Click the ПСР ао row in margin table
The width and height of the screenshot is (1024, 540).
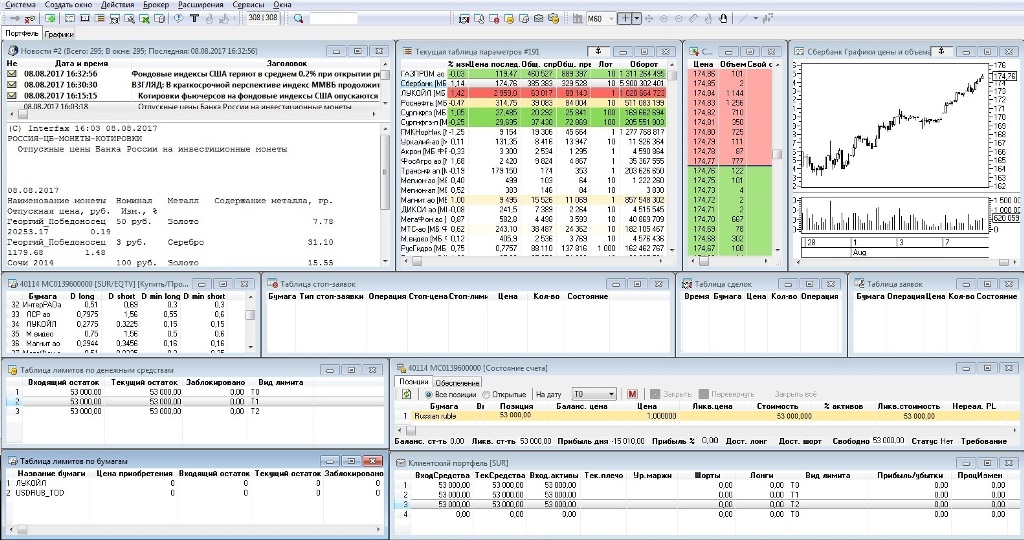pos(127,314)
